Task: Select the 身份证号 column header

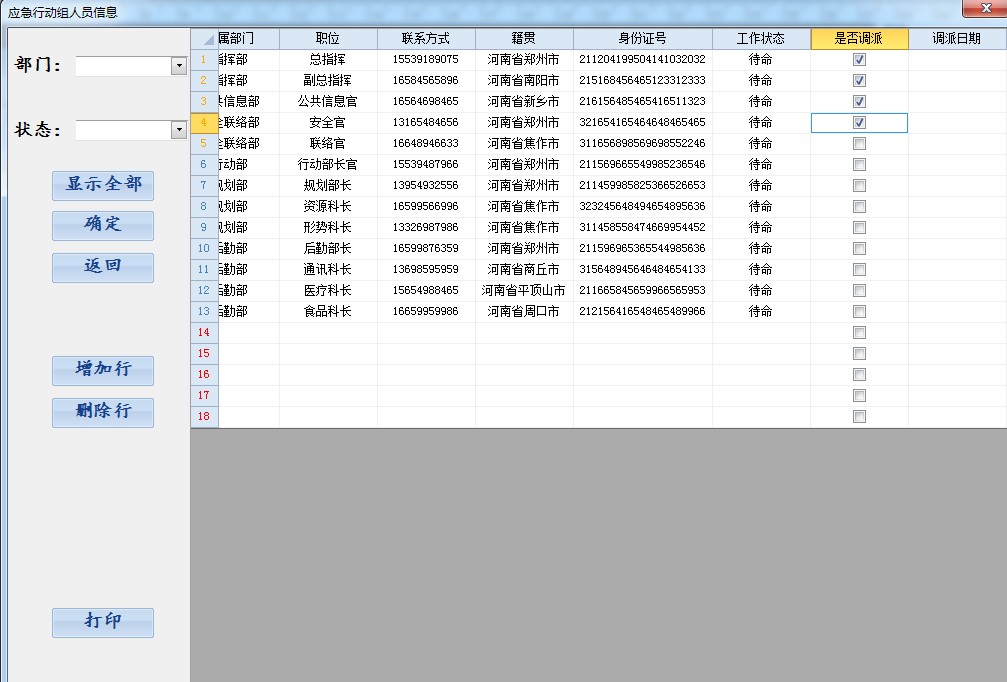Action: pos(642,39)
